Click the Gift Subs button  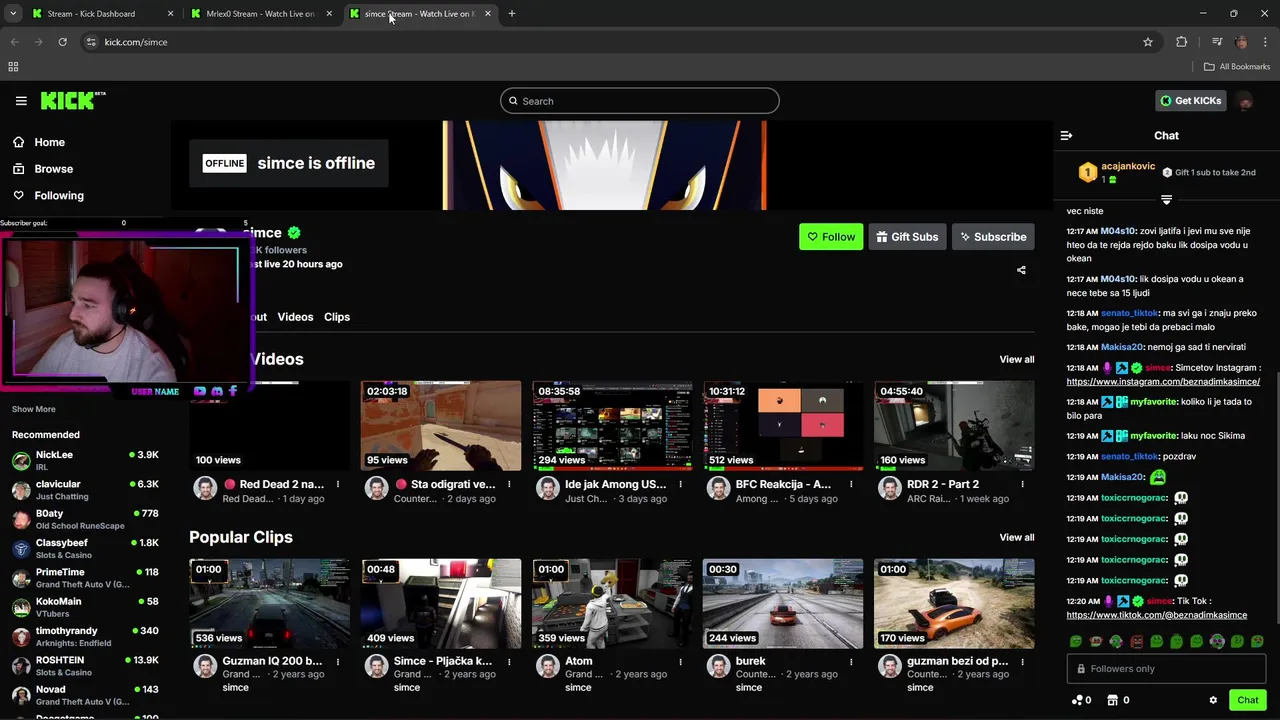907,237
